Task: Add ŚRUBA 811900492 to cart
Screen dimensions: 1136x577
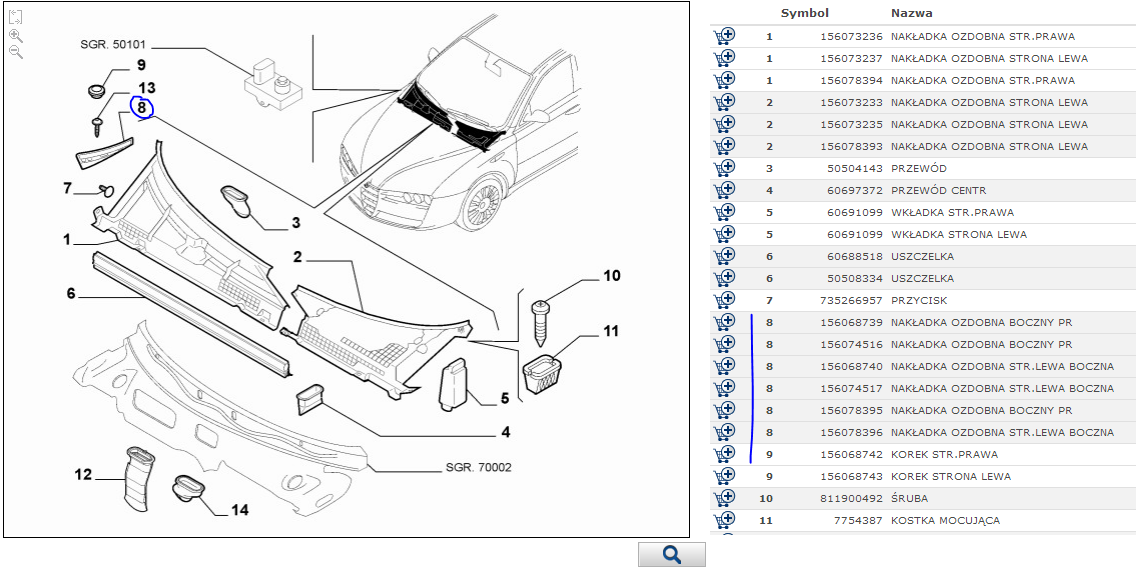Action: click(724, 499)
